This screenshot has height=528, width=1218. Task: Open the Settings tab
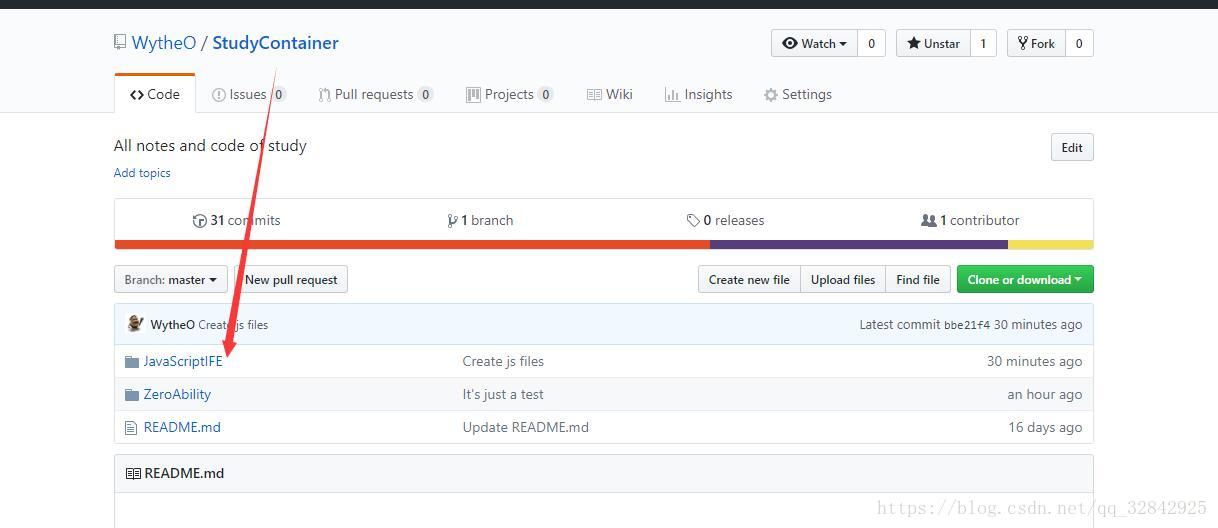tap(797, 94)
